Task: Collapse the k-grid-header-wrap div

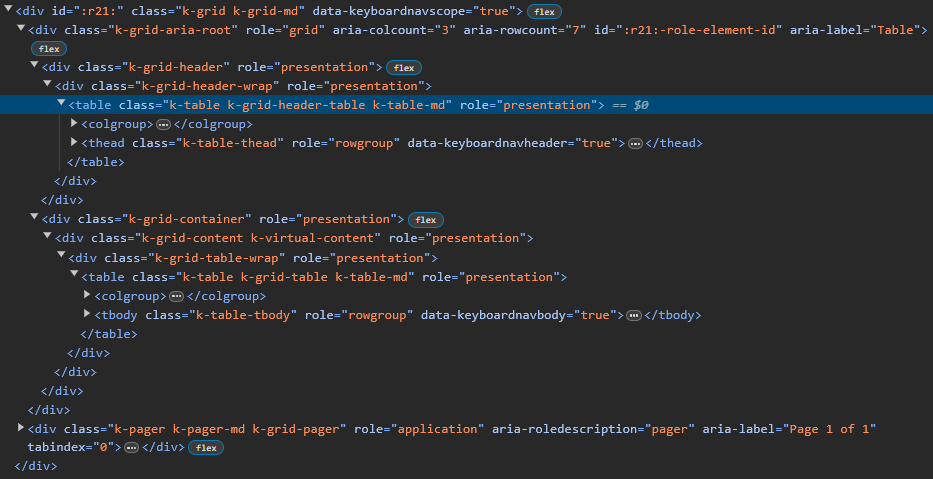Action: pos(48,86)
